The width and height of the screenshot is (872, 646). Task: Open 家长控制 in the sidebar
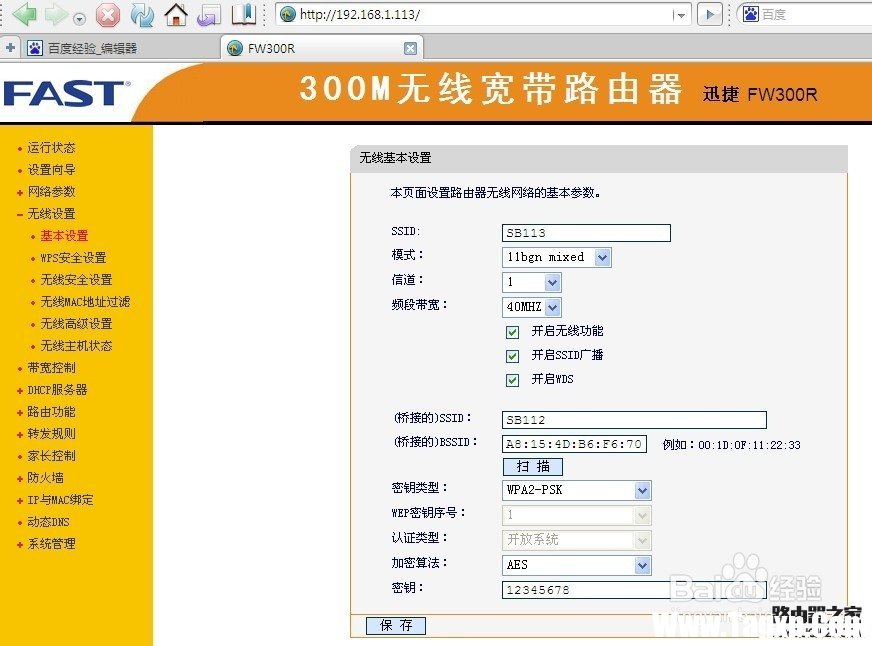point(51,456)
